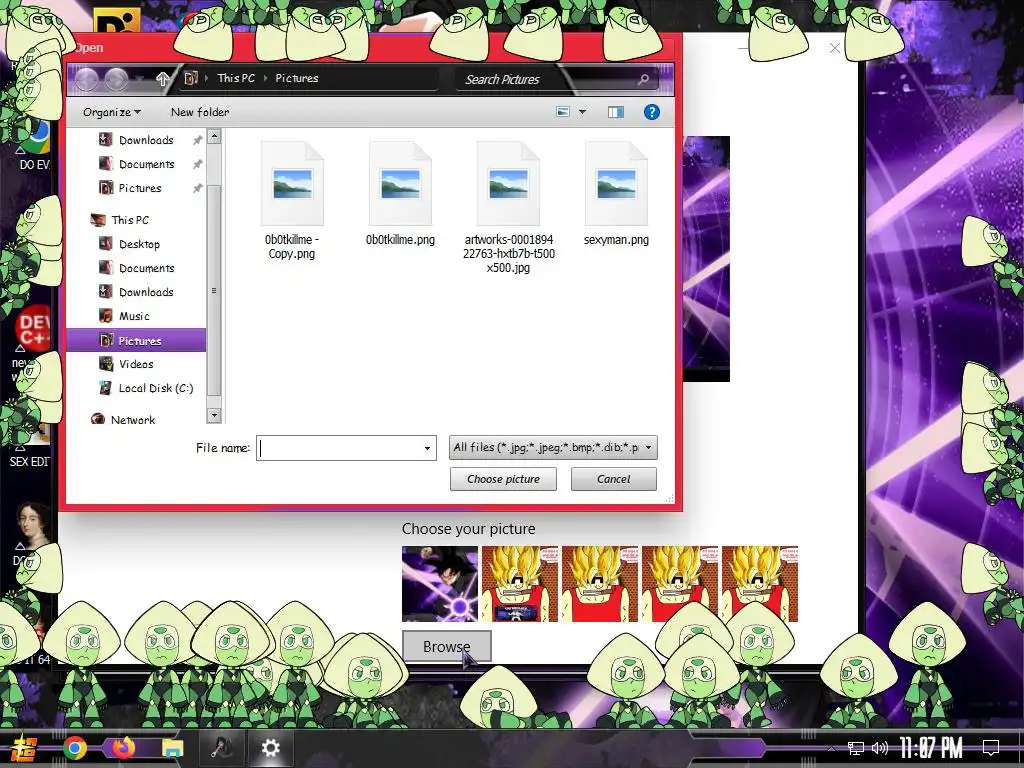The height and width of the screenshot is (768, 1024).
Task: Select highlighted Pictures under This PC
Action: 136,340
